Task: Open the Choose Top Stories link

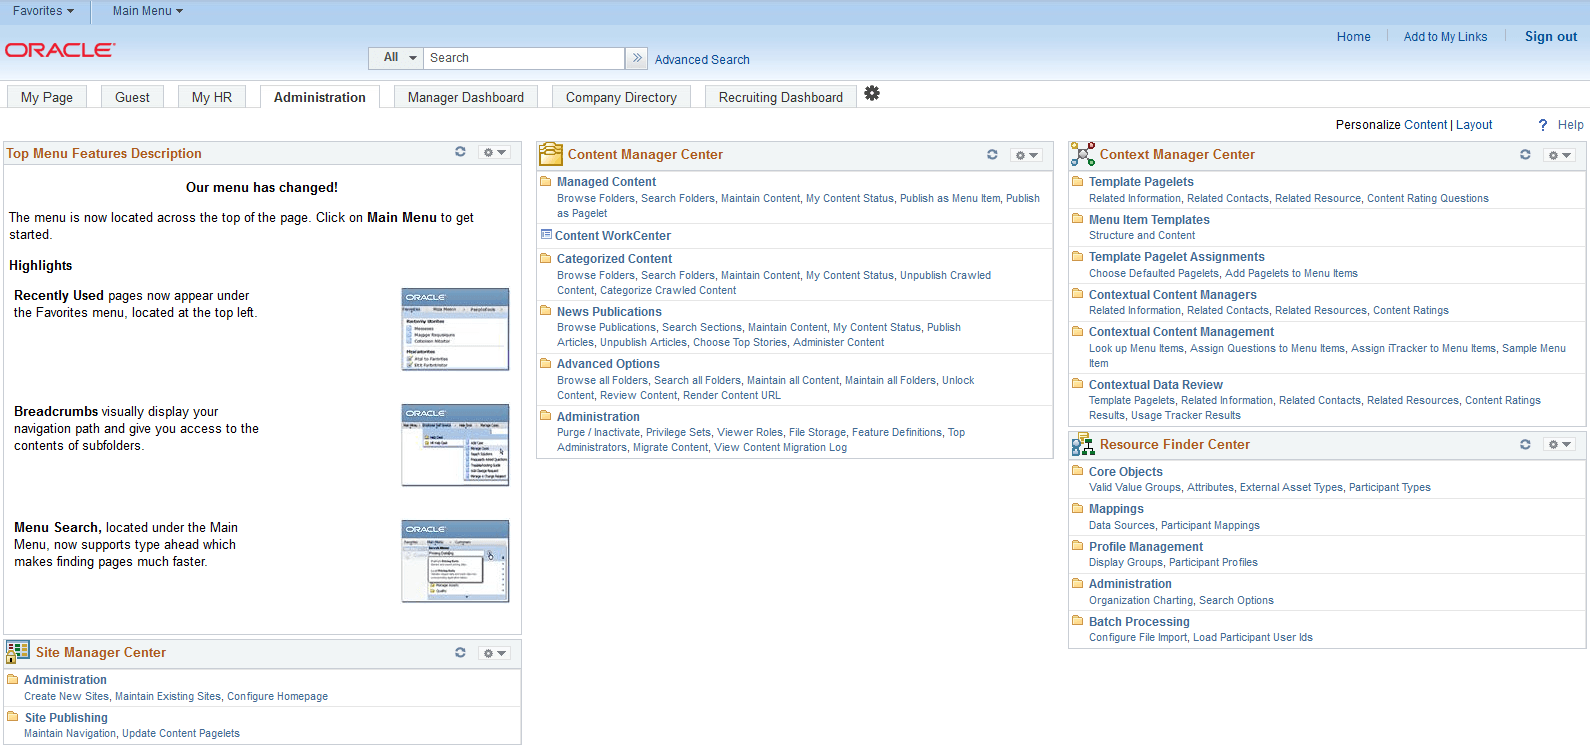Action: pyautogui.click(x=740, y=342)
